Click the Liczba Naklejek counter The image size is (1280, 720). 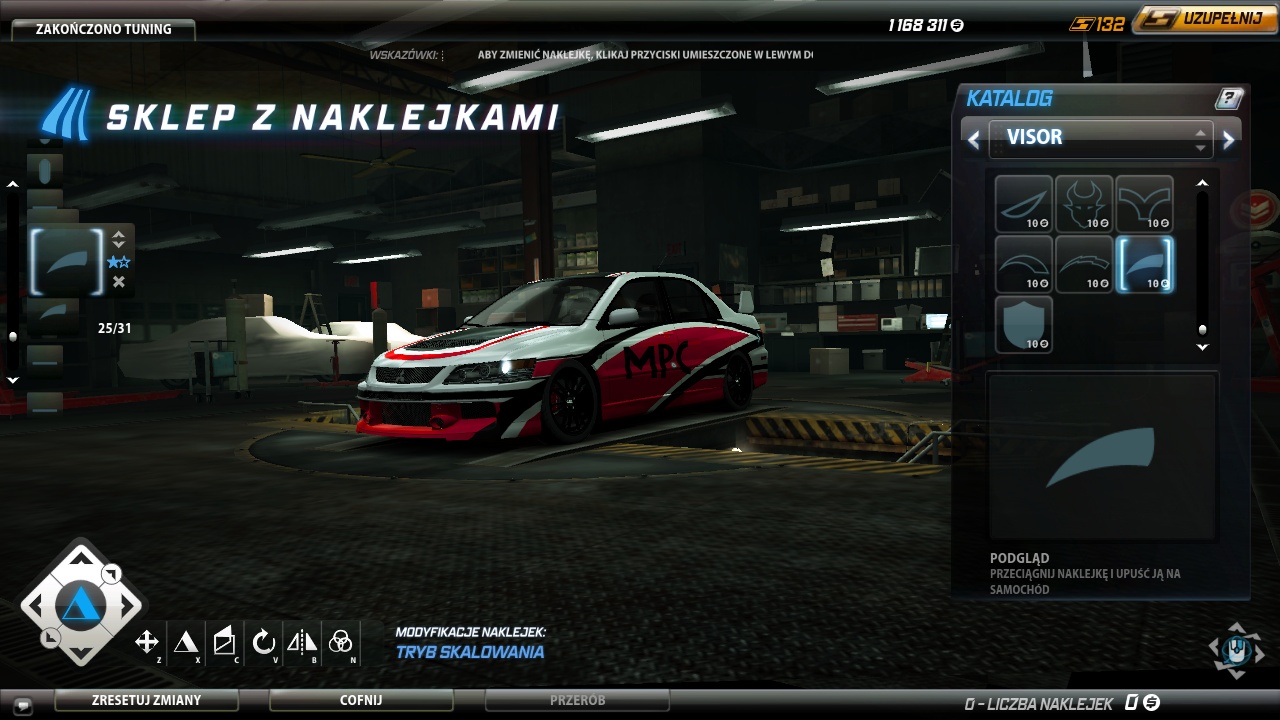1039,704
